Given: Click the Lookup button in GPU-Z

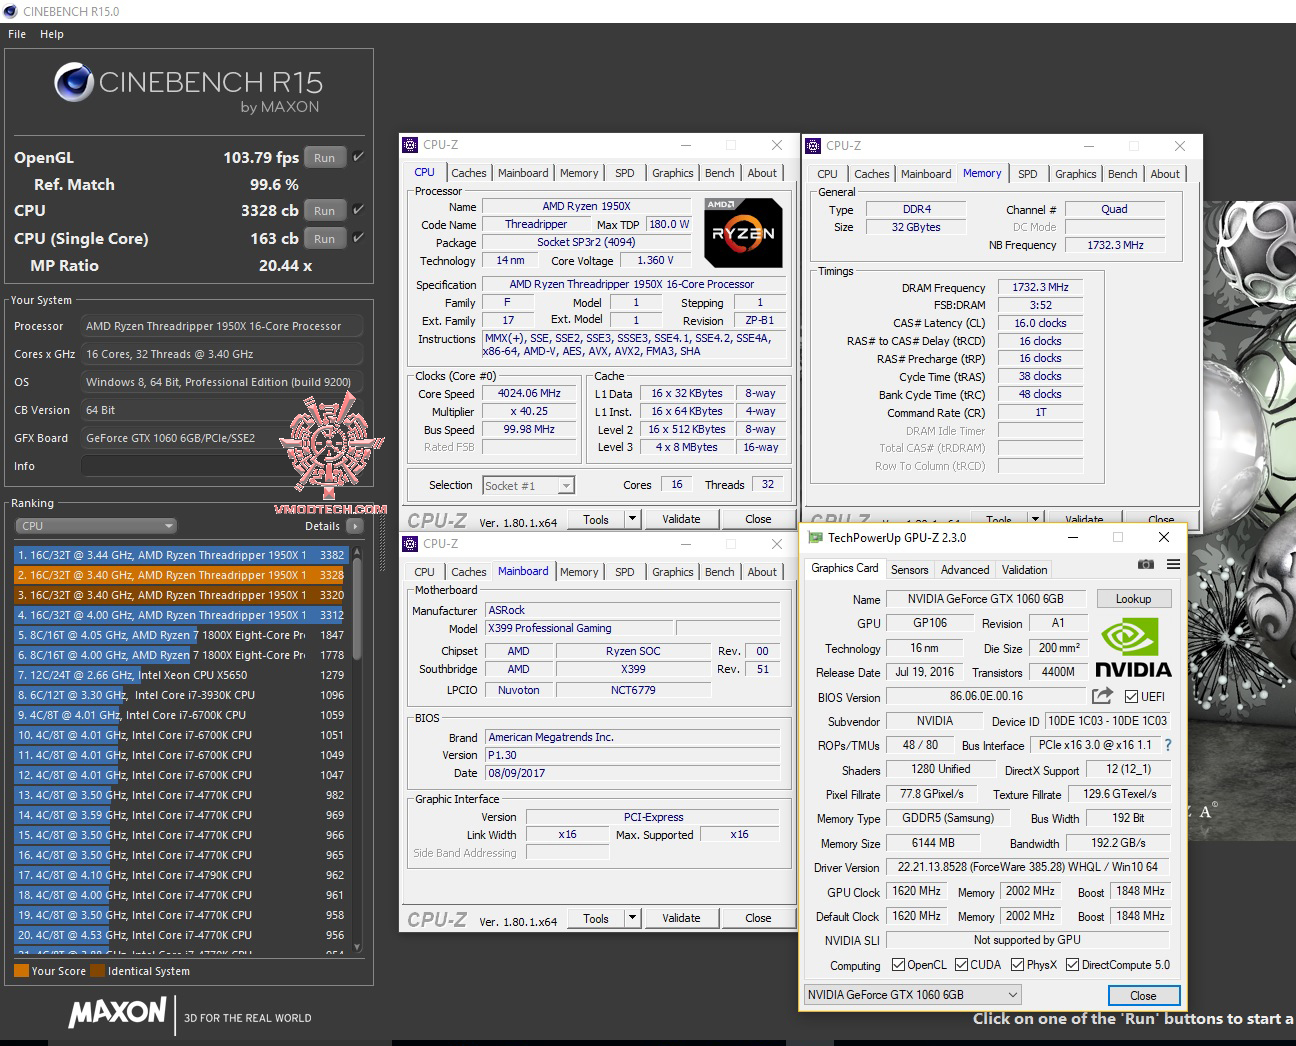Looking at the screenshot, I should click(1133, 598).
